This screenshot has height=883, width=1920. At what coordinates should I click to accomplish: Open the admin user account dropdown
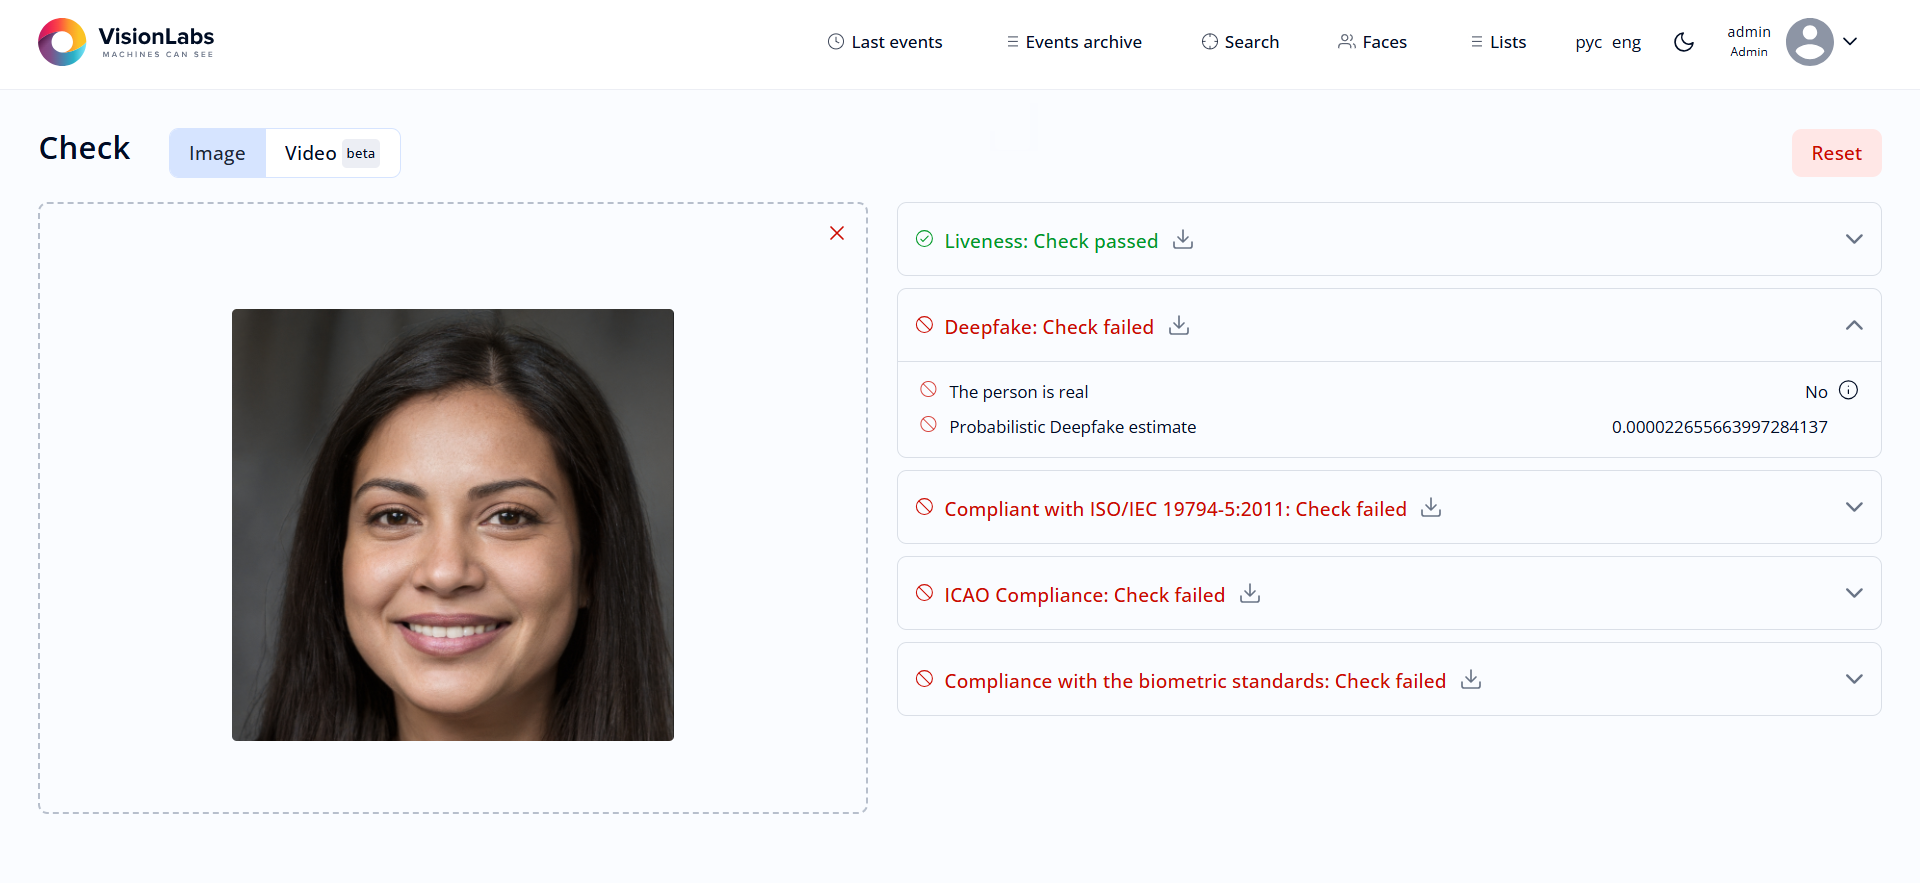pyautogui.click(x=1850, y=42)
